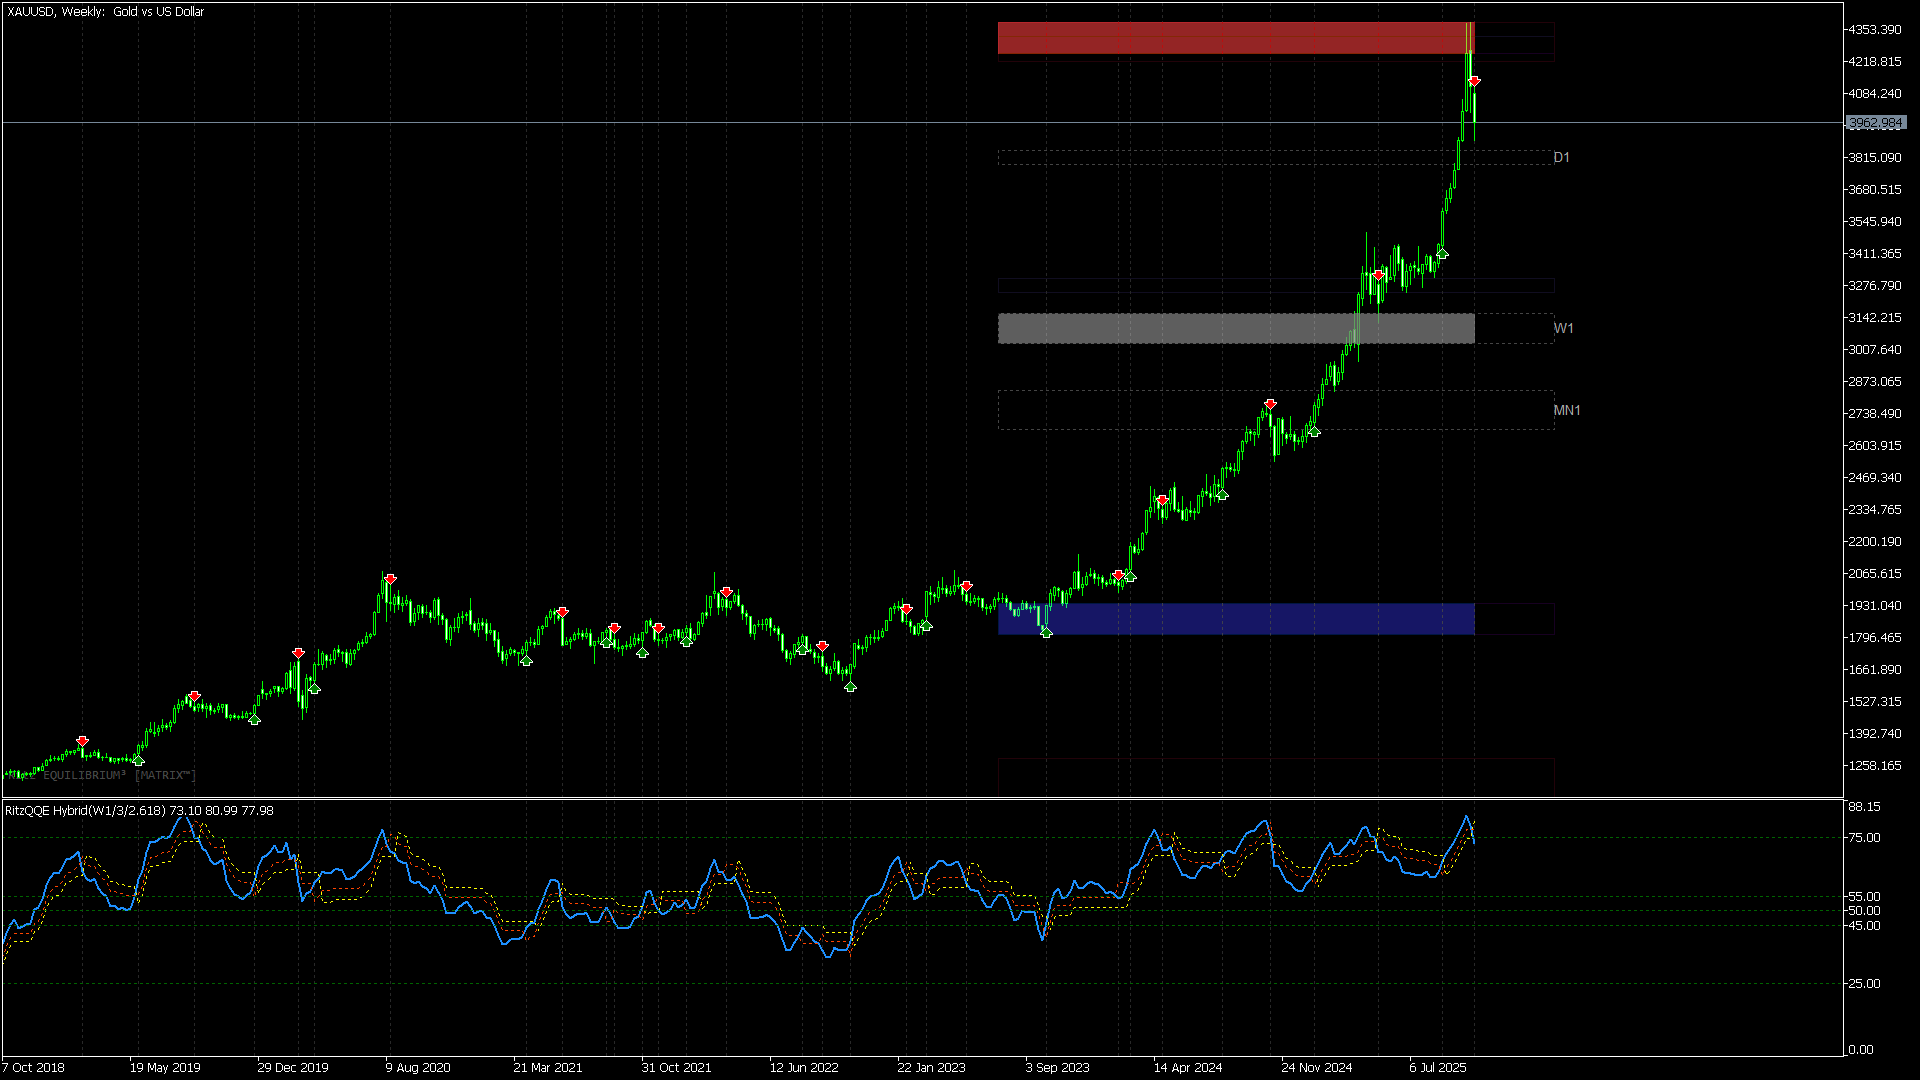Viewport: 1920px width, 1080px height.
Task: Click the W1 zone label
Action: (x=1563, y=328)
